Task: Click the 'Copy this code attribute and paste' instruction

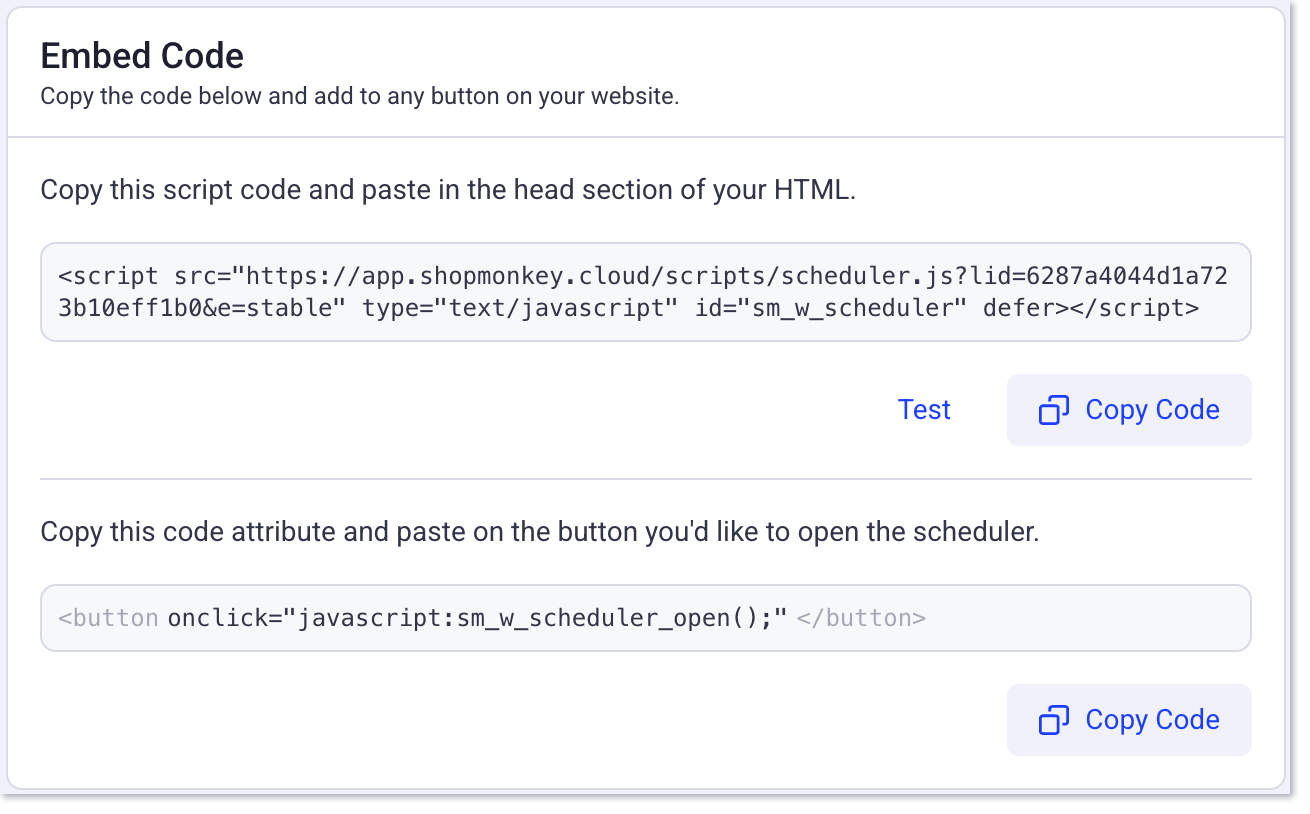Action: (x=540, y=531)
